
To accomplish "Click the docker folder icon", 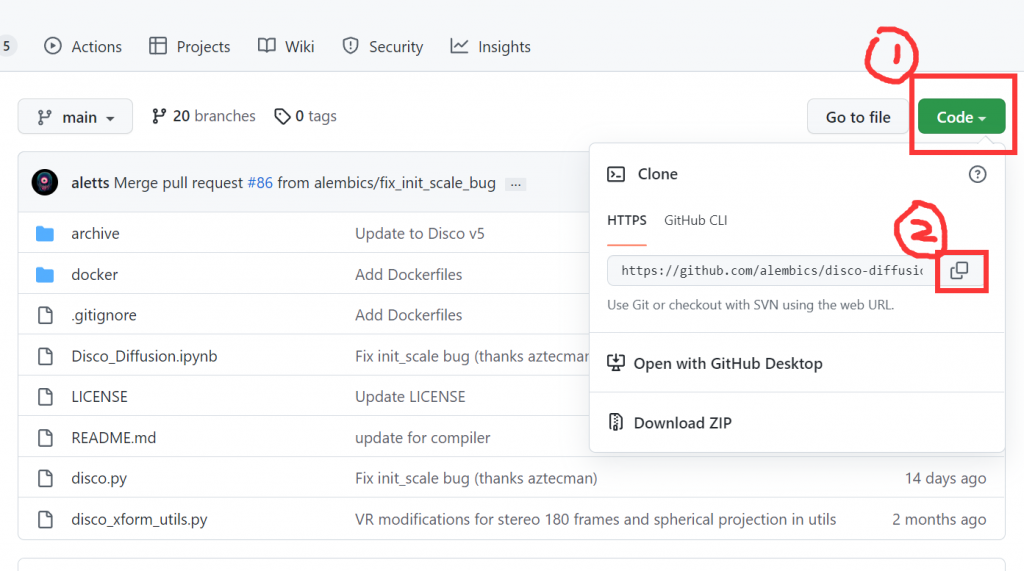I will pyautogui.click(x=45, y=274).
